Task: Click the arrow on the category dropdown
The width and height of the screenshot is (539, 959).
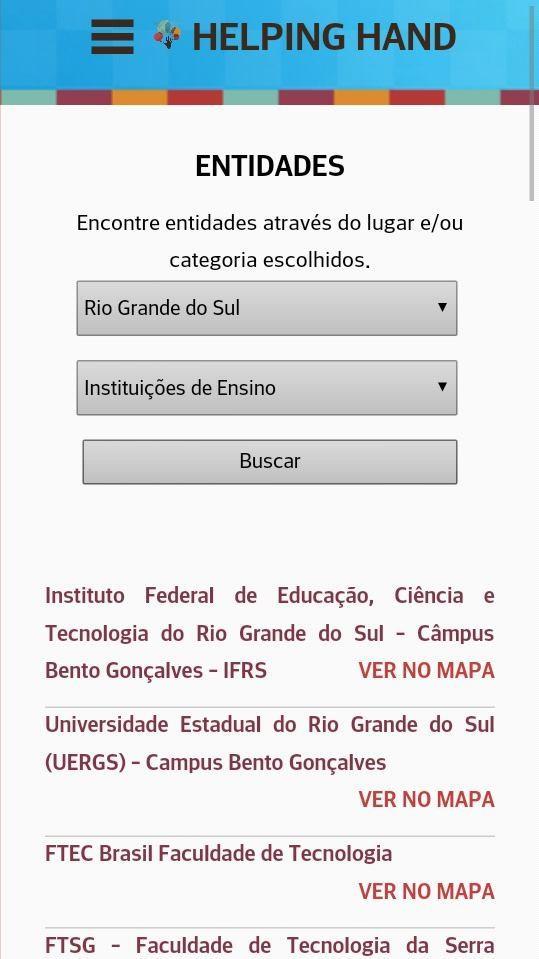Action: (x=442, y=387)
